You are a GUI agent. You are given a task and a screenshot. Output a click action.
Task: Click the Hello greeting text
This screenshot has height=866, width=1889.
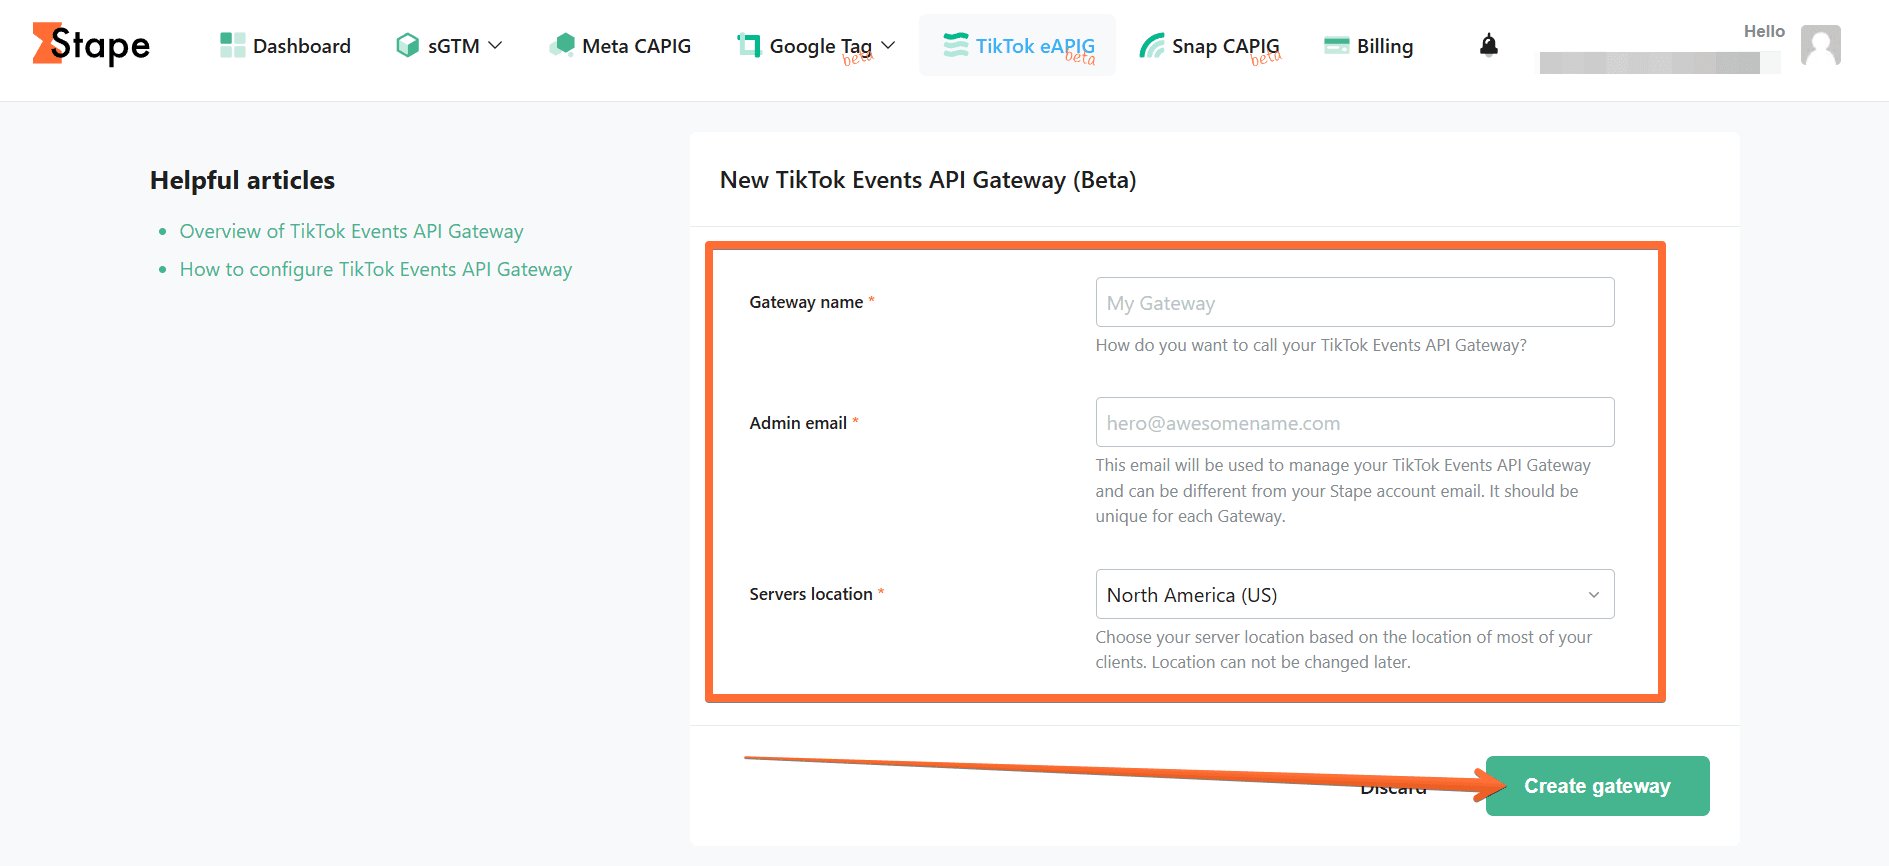1764,31
